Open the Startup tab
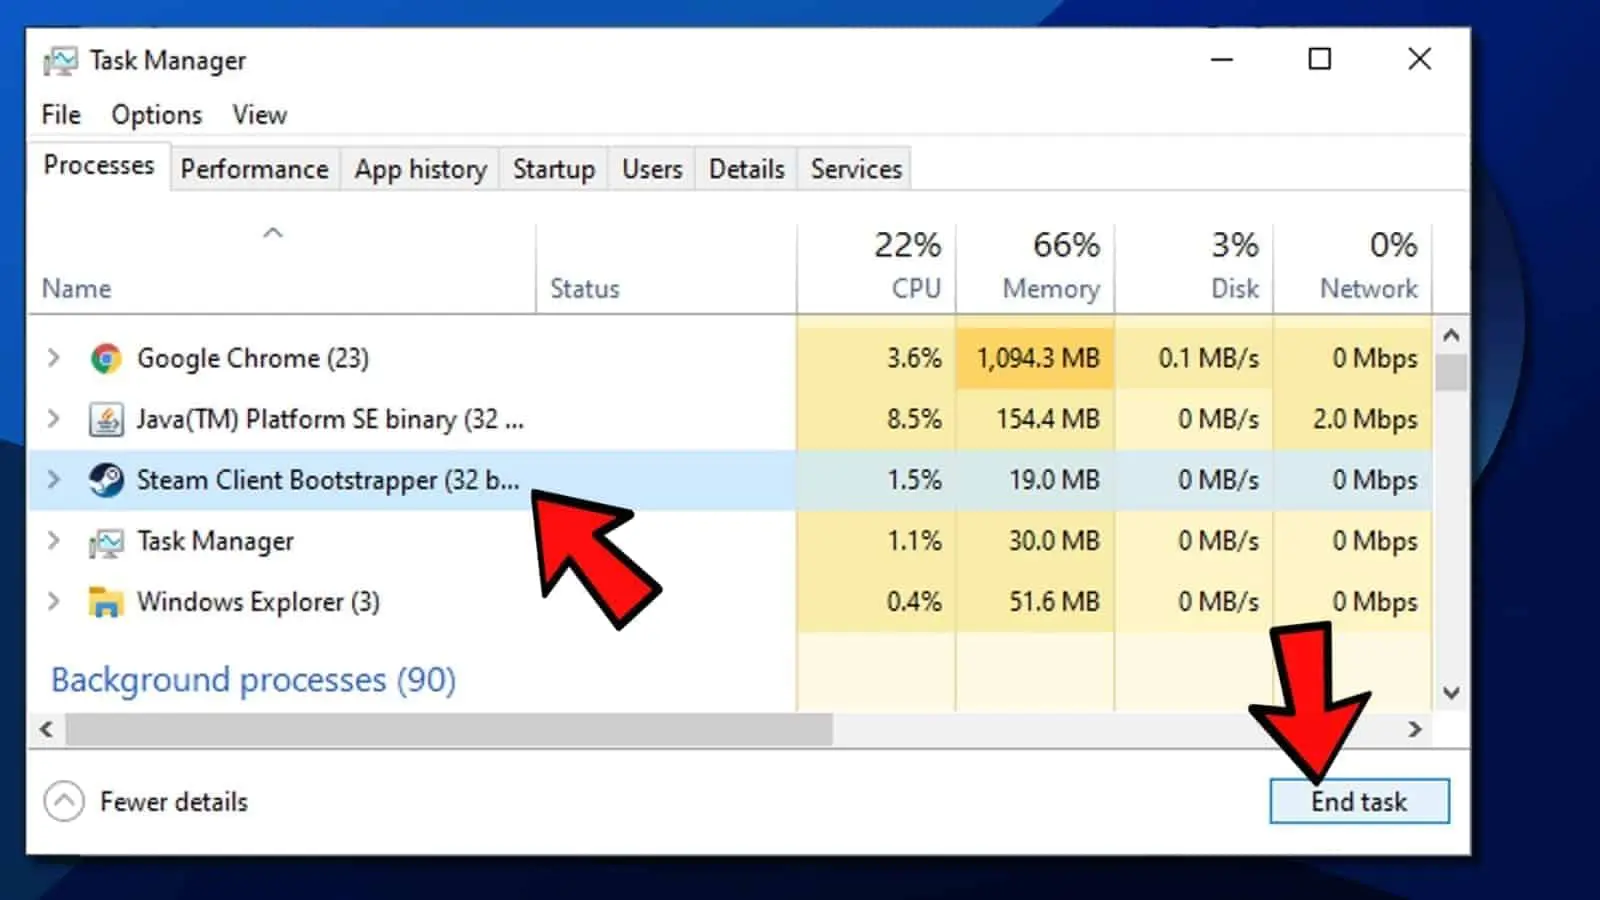The height and width of the screenshot is (900, 1600). pyautogui.click(x=553, y=169)
